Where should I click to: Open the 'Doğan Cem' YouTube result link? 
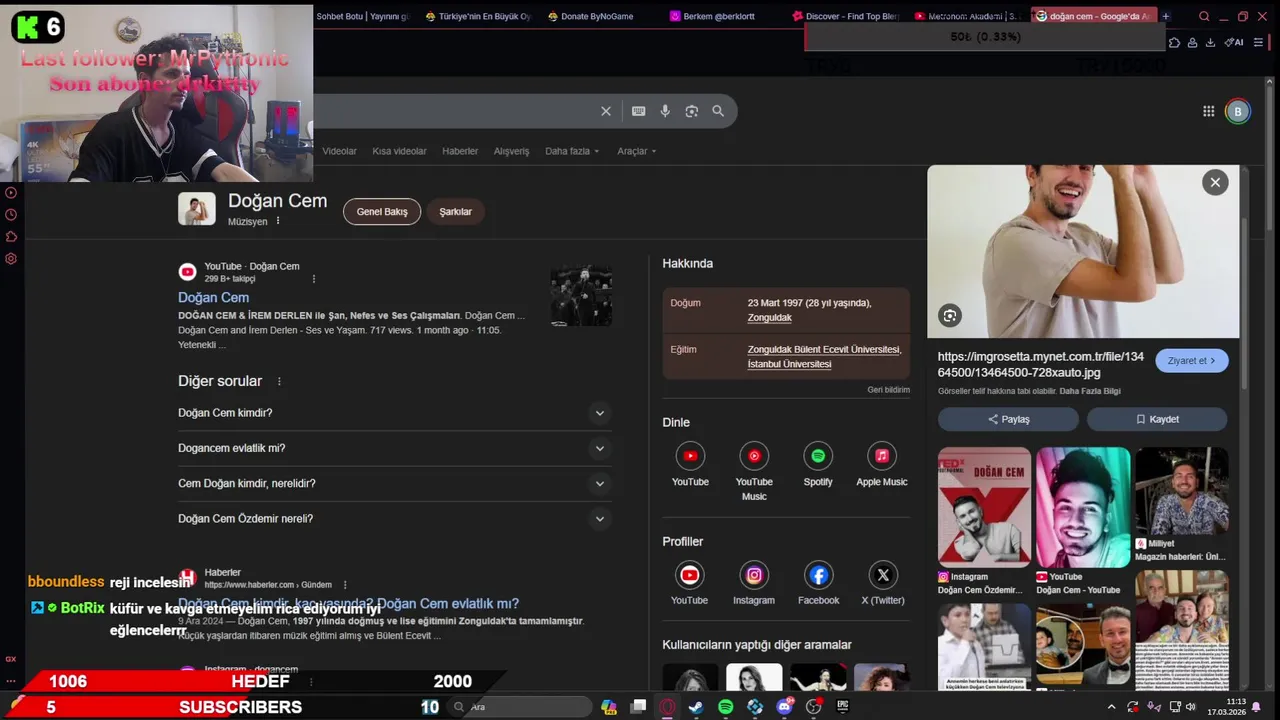click(x=213, y=297)
